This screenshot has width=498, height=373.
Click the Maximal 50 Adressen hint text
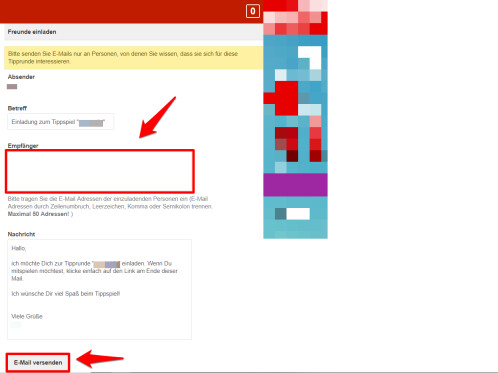click(38, 214)
